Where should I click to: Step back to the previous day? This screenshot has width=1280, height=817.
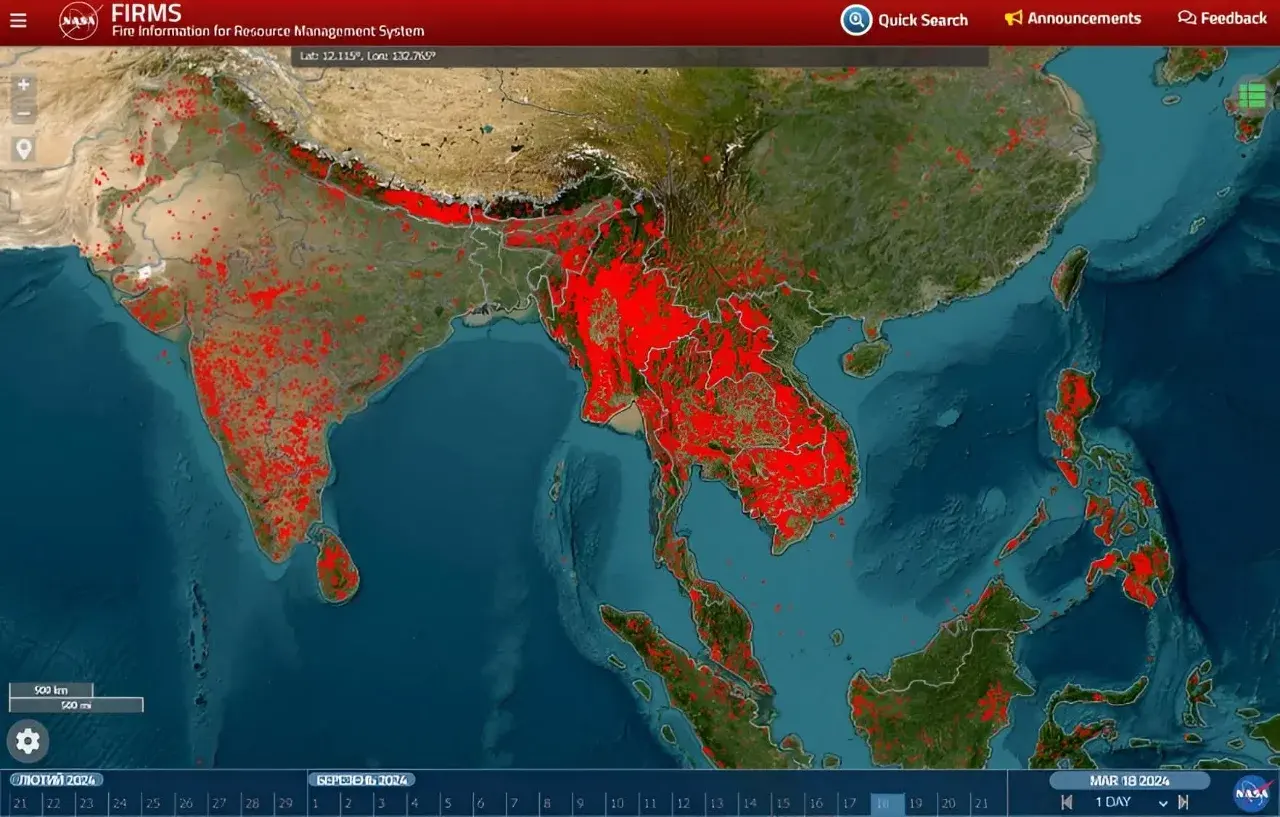click(x=1067, y=802)
